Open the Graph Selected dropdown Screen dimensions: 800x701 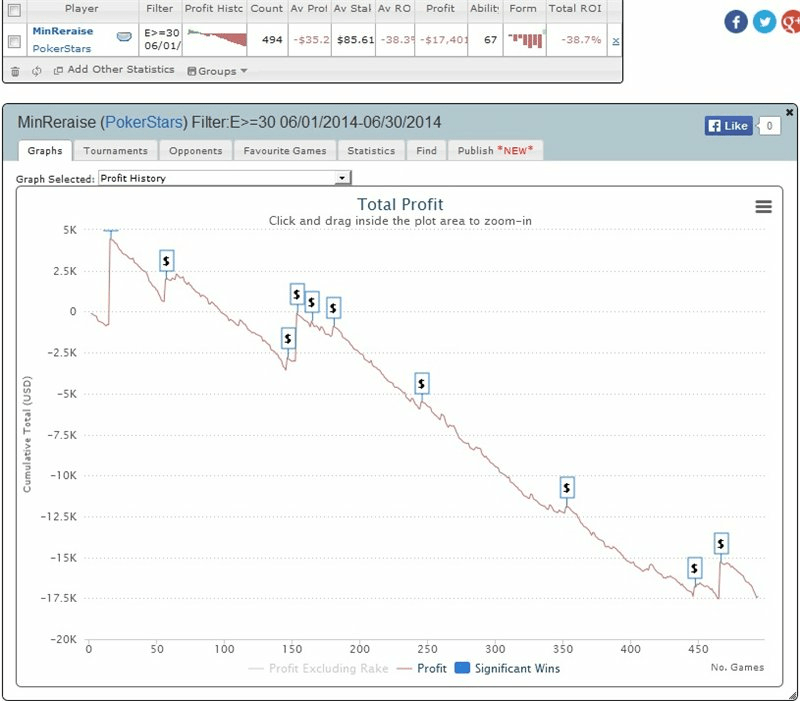pos(224,178)
